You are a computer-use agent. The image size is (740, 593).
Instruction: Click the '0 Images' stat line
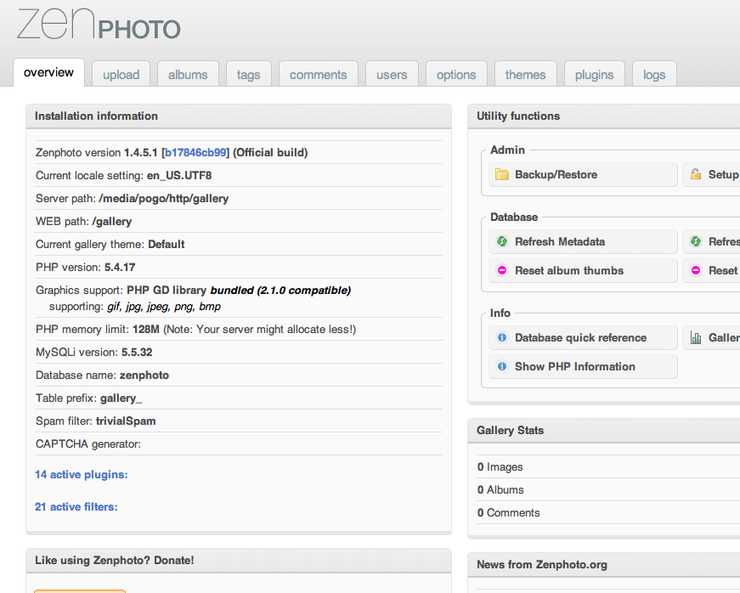(500, 467)
